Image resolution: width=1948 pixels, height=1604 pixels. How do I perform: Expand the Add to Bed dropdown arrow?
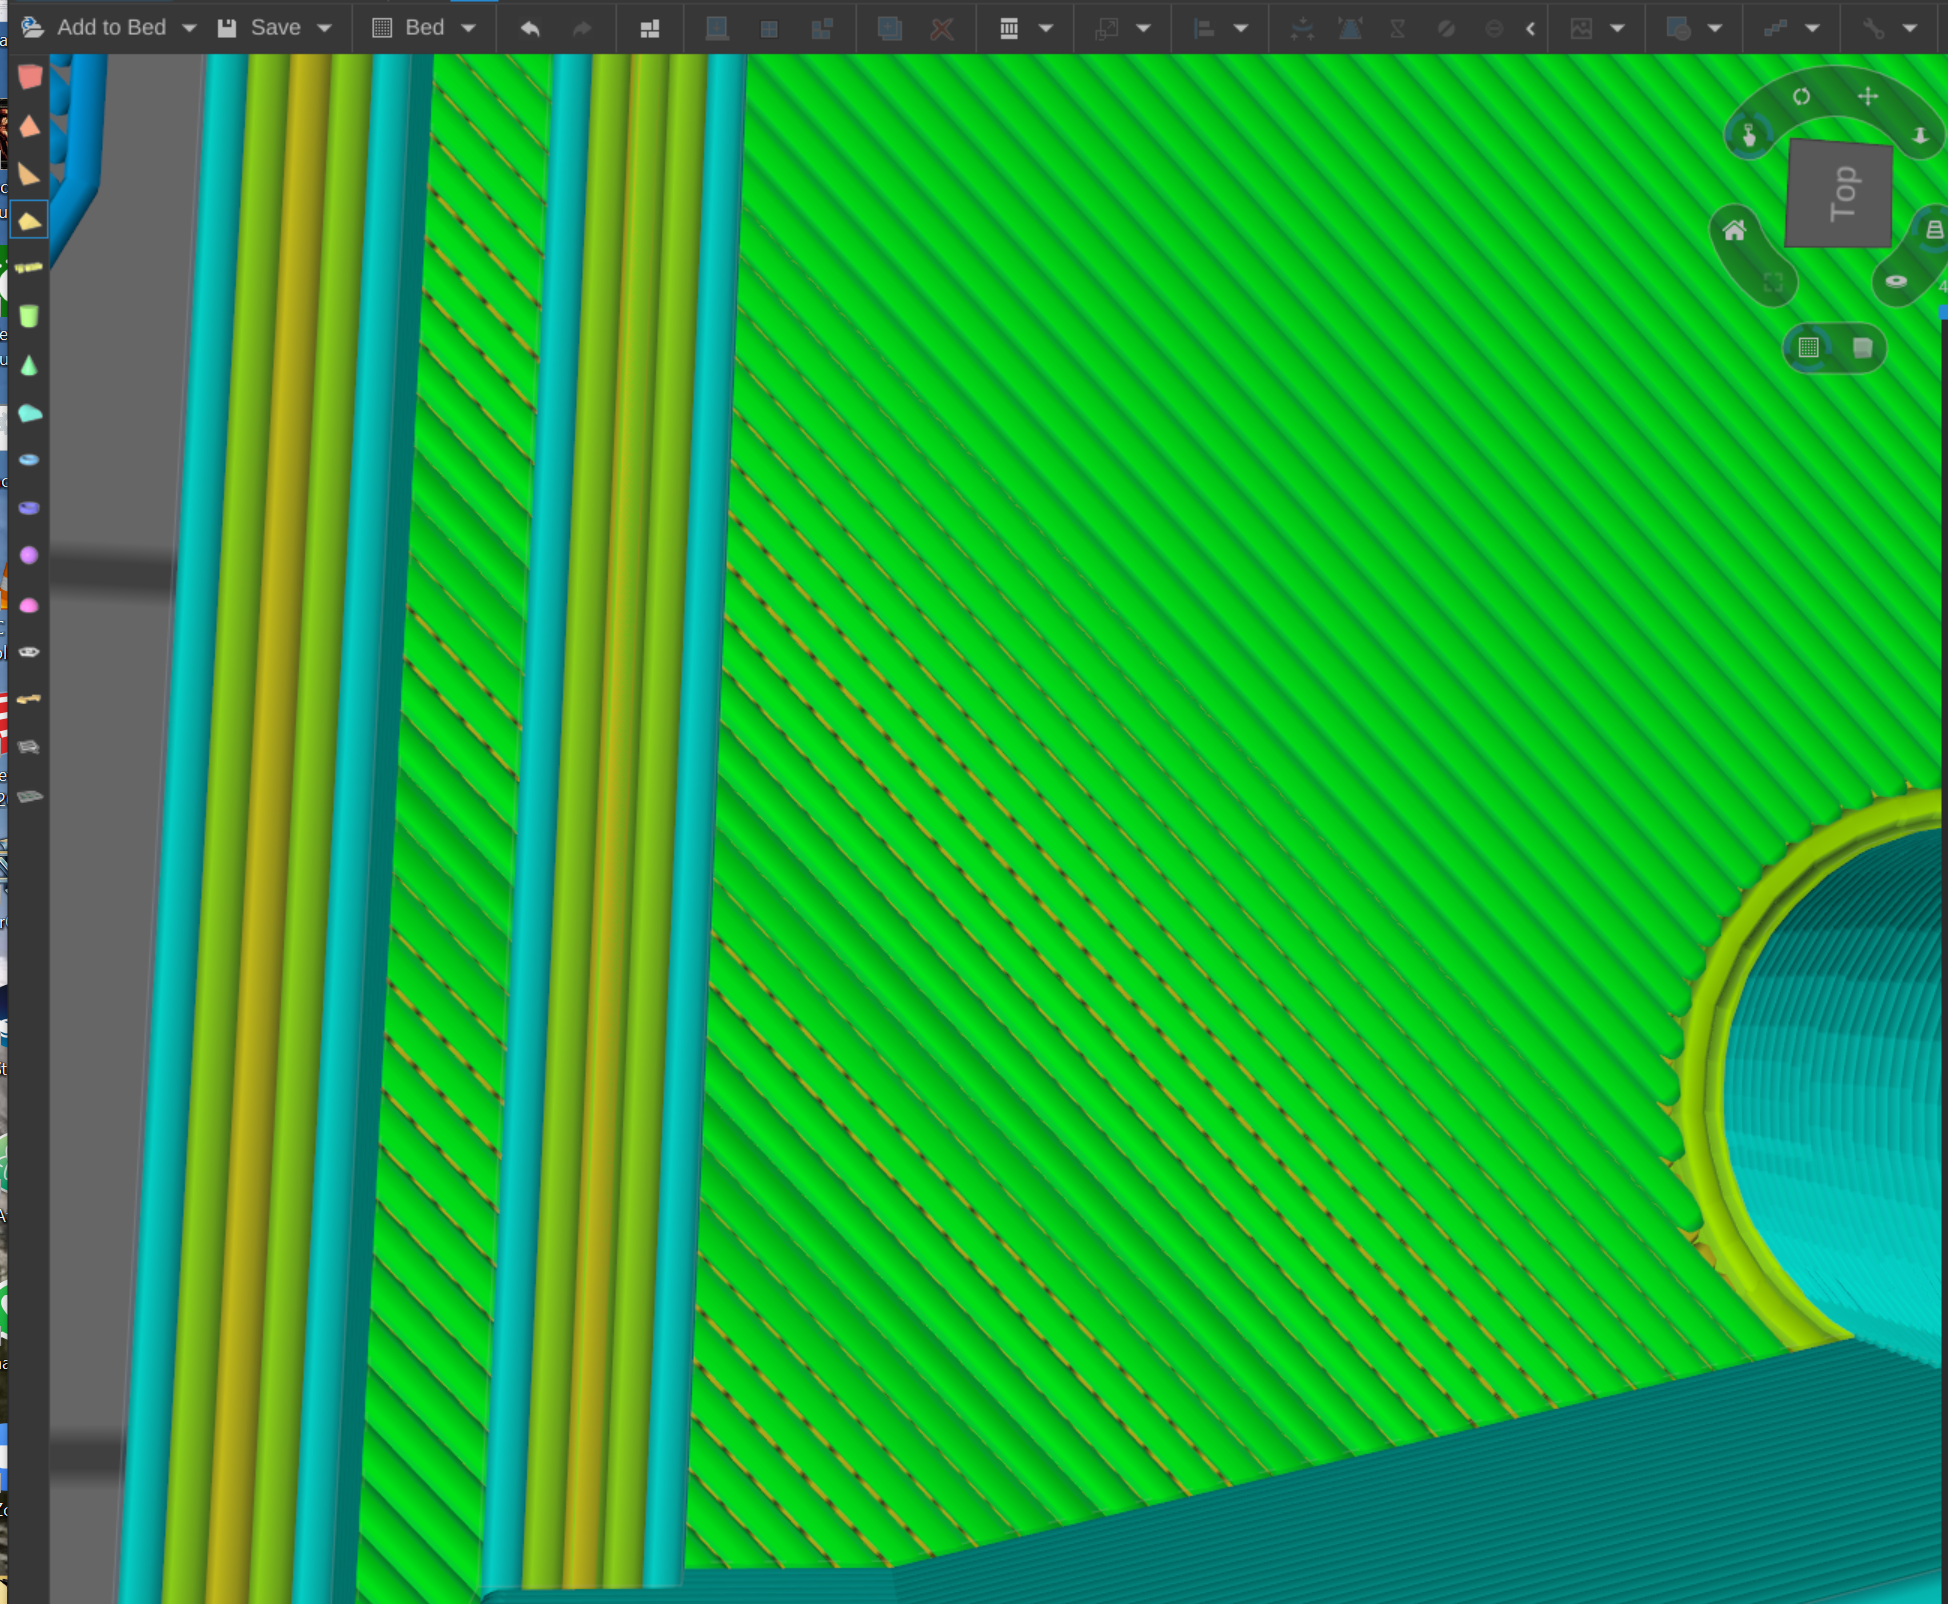pos(189,28)
